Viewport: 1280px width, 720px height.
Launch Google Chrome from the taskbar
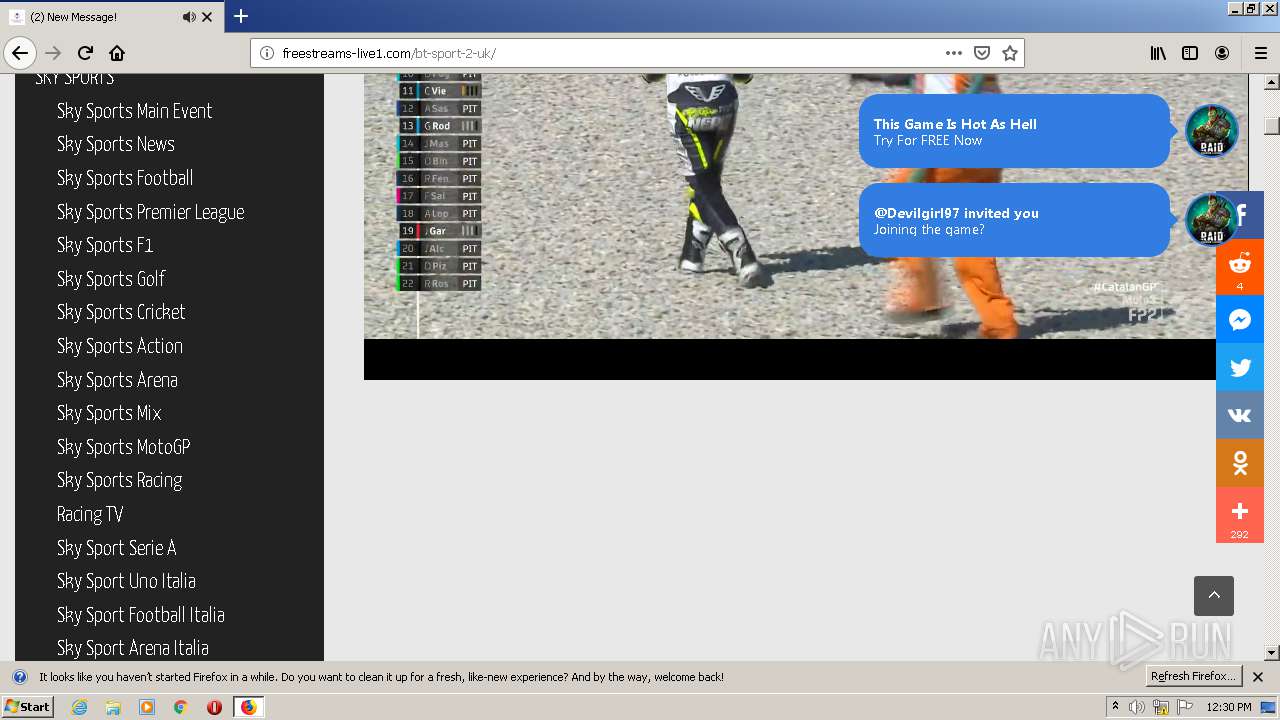coord(180,707)
